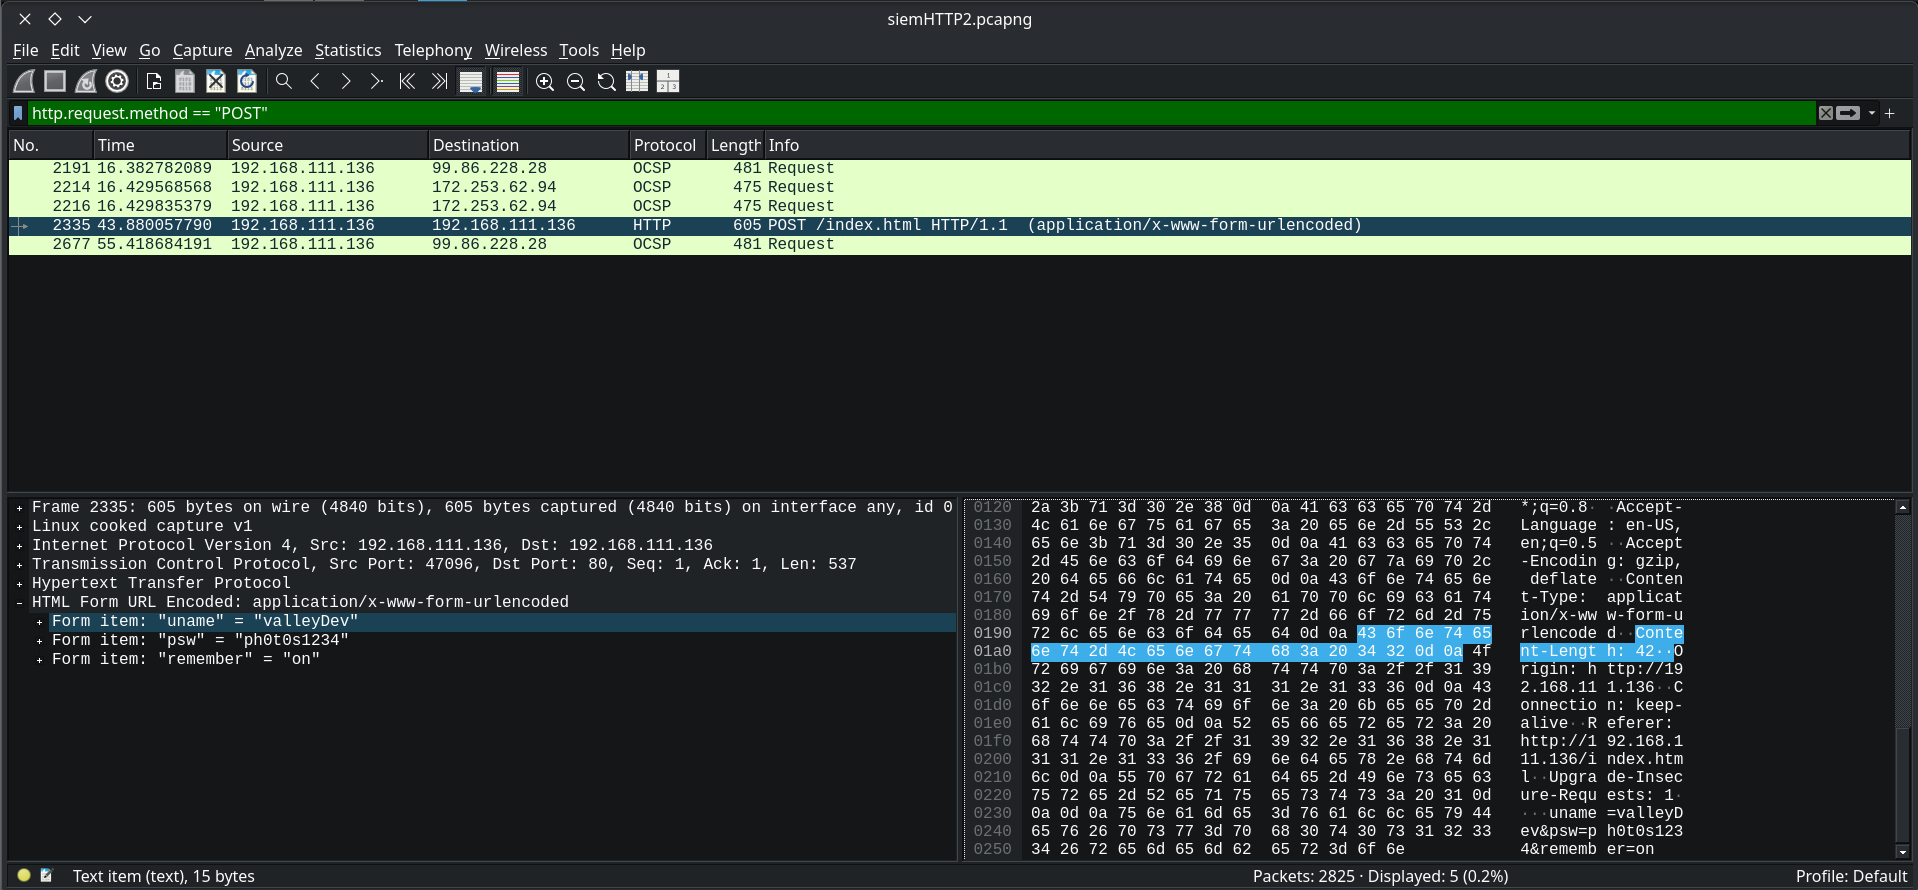
Task: Go forward to next packet arrow
Action: (x=346, y=82)
